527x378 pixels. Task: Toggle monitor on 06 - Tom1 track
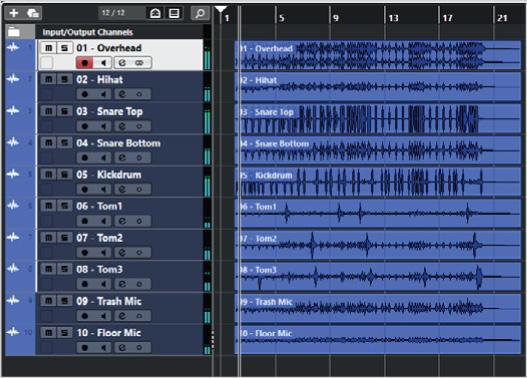tap(104, 221)
